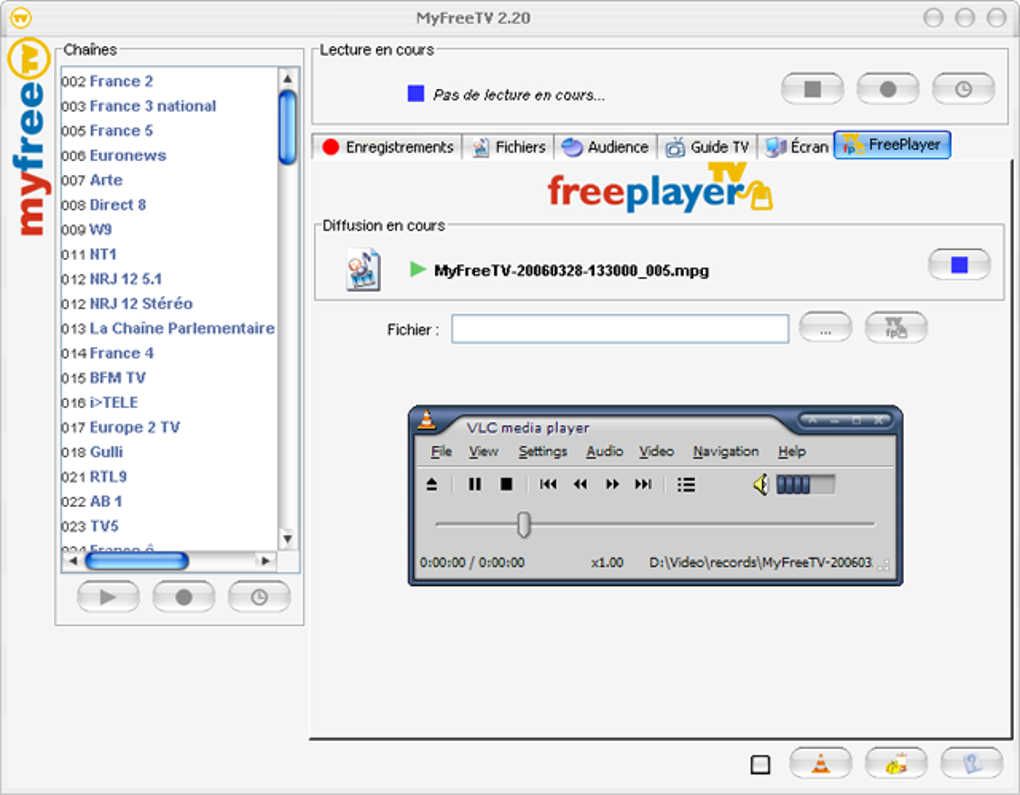The height and width of the screenshot is (795, 1020).
Task: Adjust the VLC volume bar
Action: (x=805, y=484)
